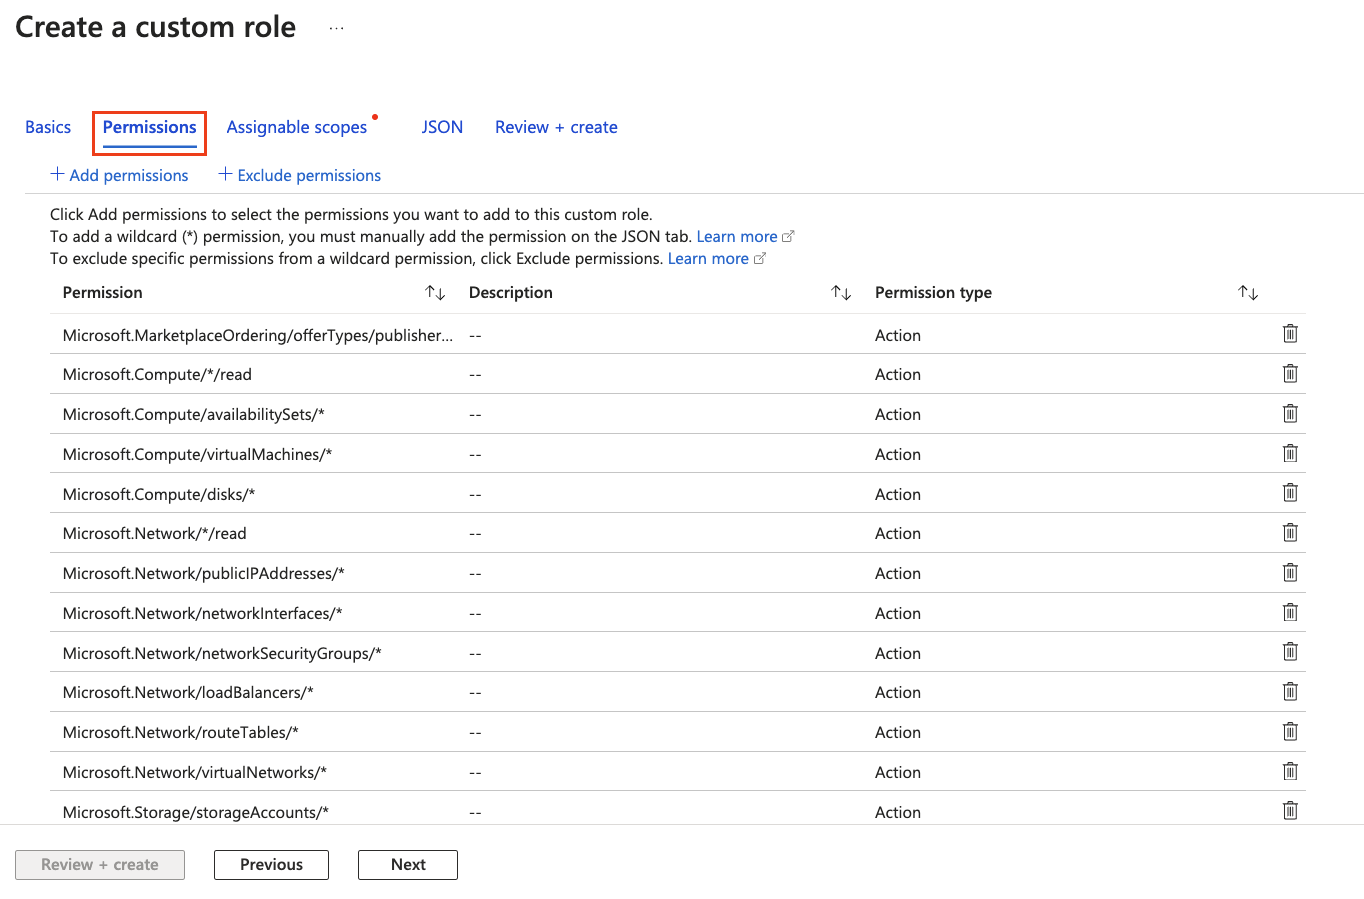Sort table by Description column

point(841,293)
